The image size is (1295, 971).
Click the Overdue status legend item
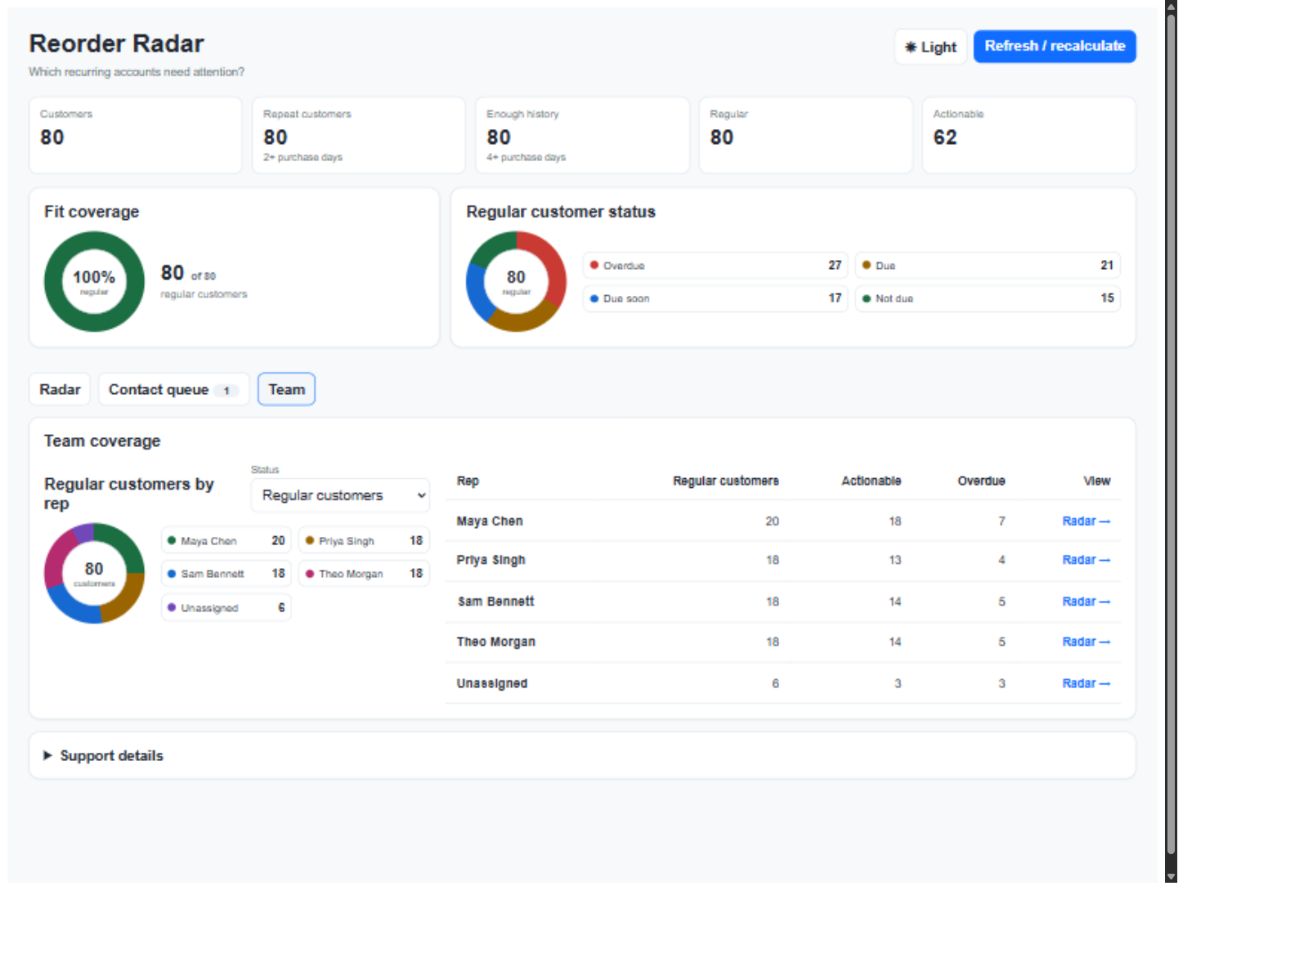coord(715,265)
